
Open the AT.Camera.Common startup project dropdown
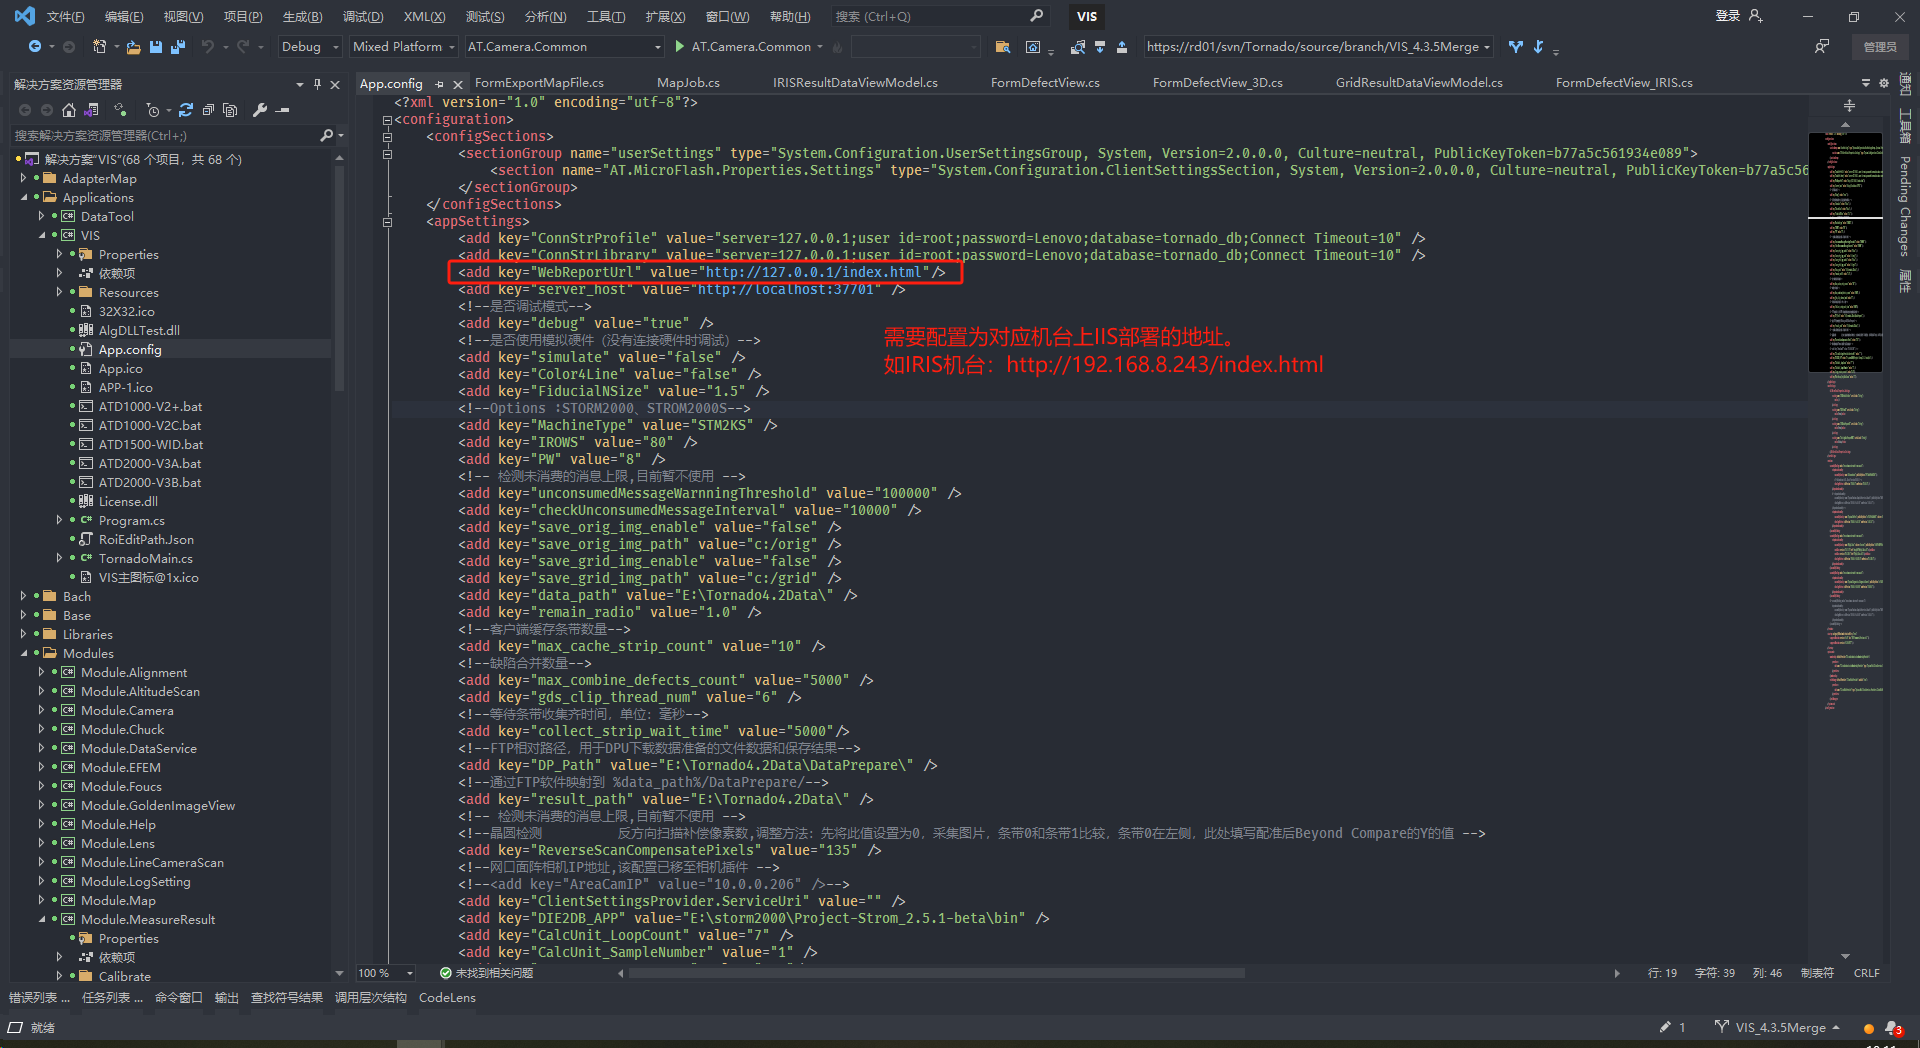point(564,46)
